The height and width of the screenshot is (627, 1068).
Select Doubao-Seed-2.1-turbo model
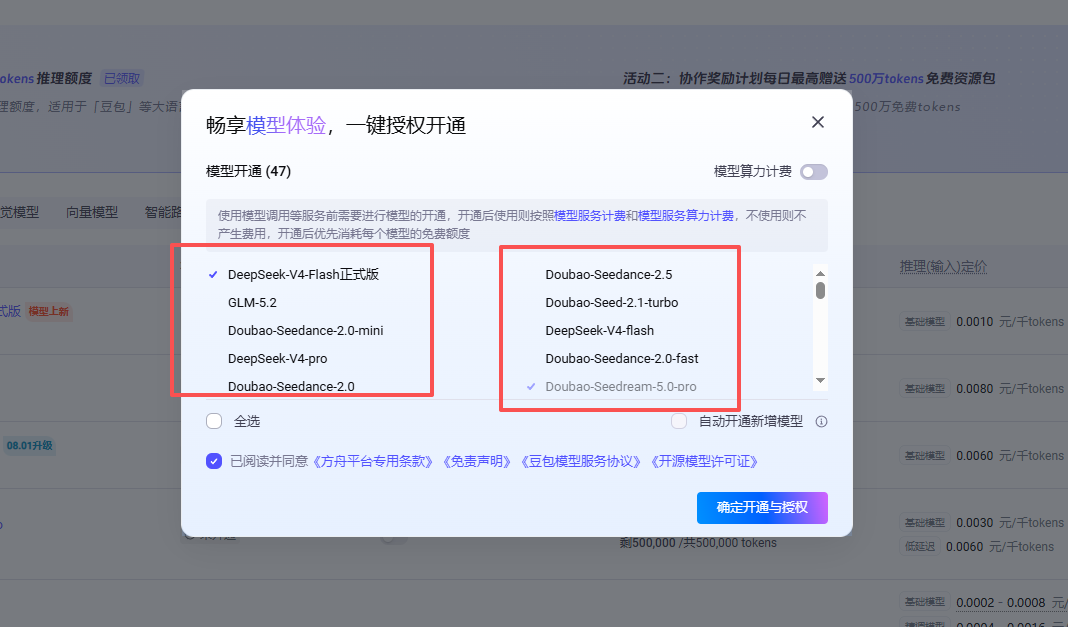point(612,302)
